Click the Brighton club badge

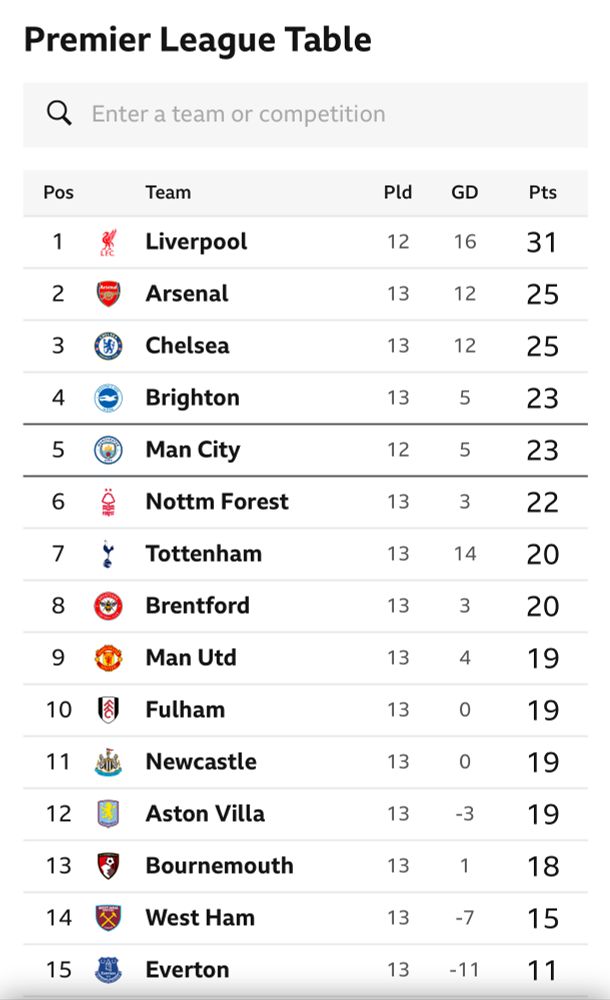[108, 398]
